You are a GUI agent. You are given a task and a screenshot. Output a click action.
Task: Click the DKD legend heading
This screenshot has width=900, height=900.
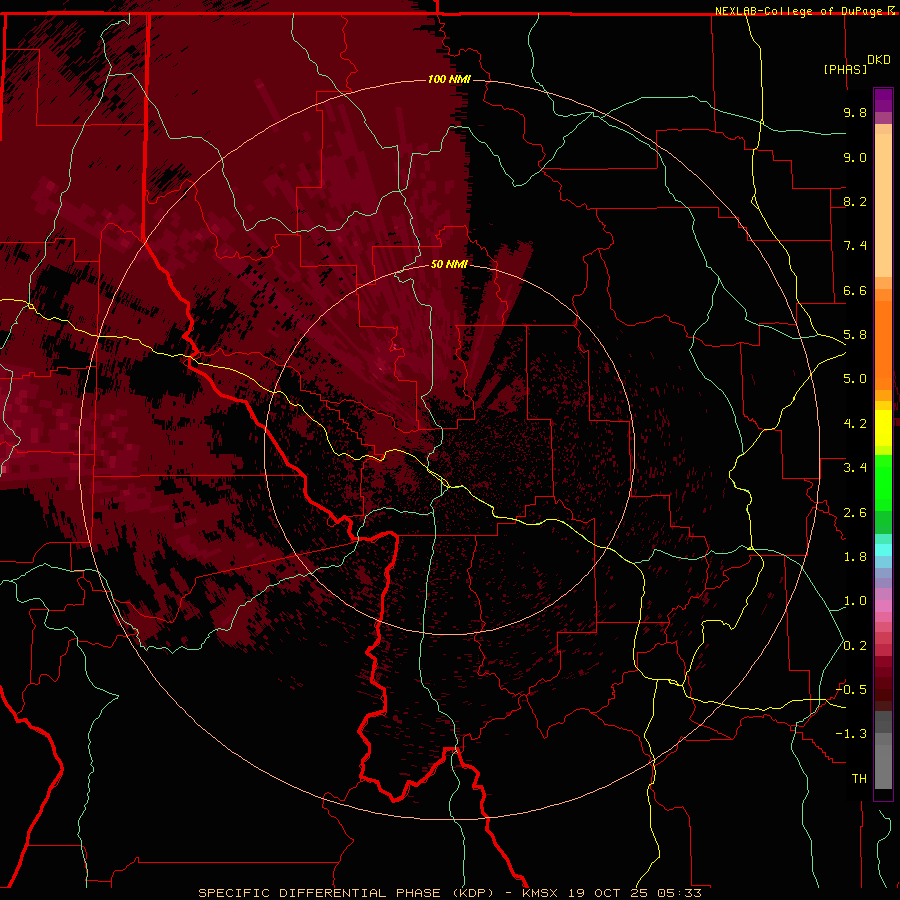pos(879,60)
